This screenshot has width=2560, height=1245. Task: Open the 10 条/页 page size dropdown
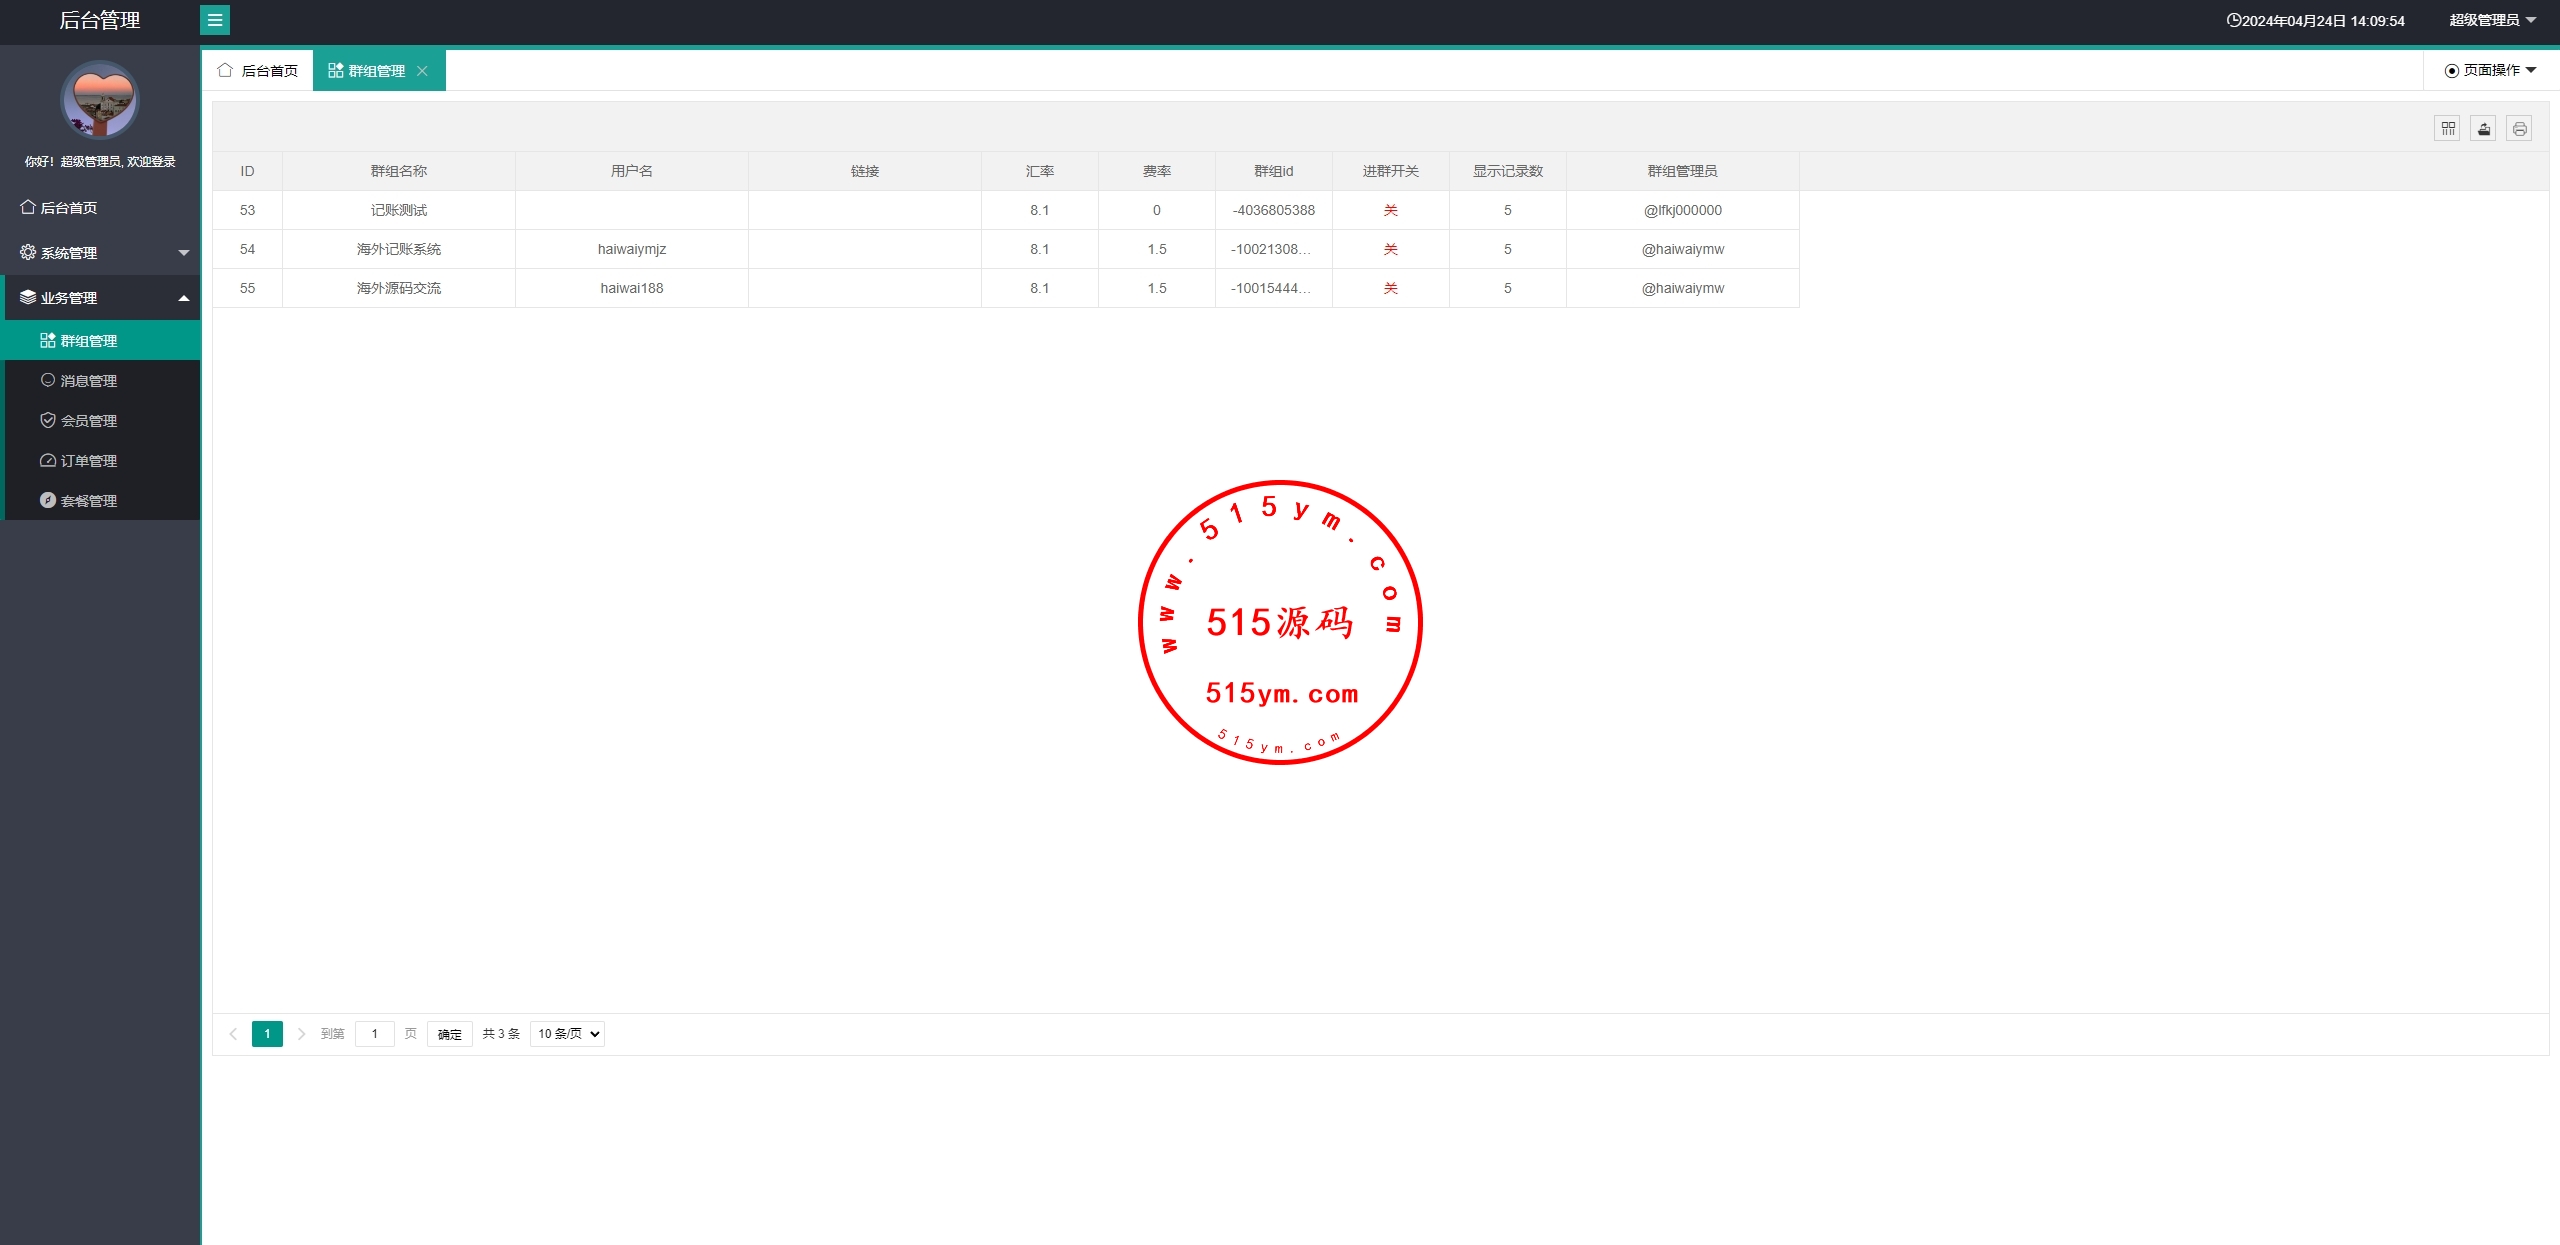(567, 1034)
